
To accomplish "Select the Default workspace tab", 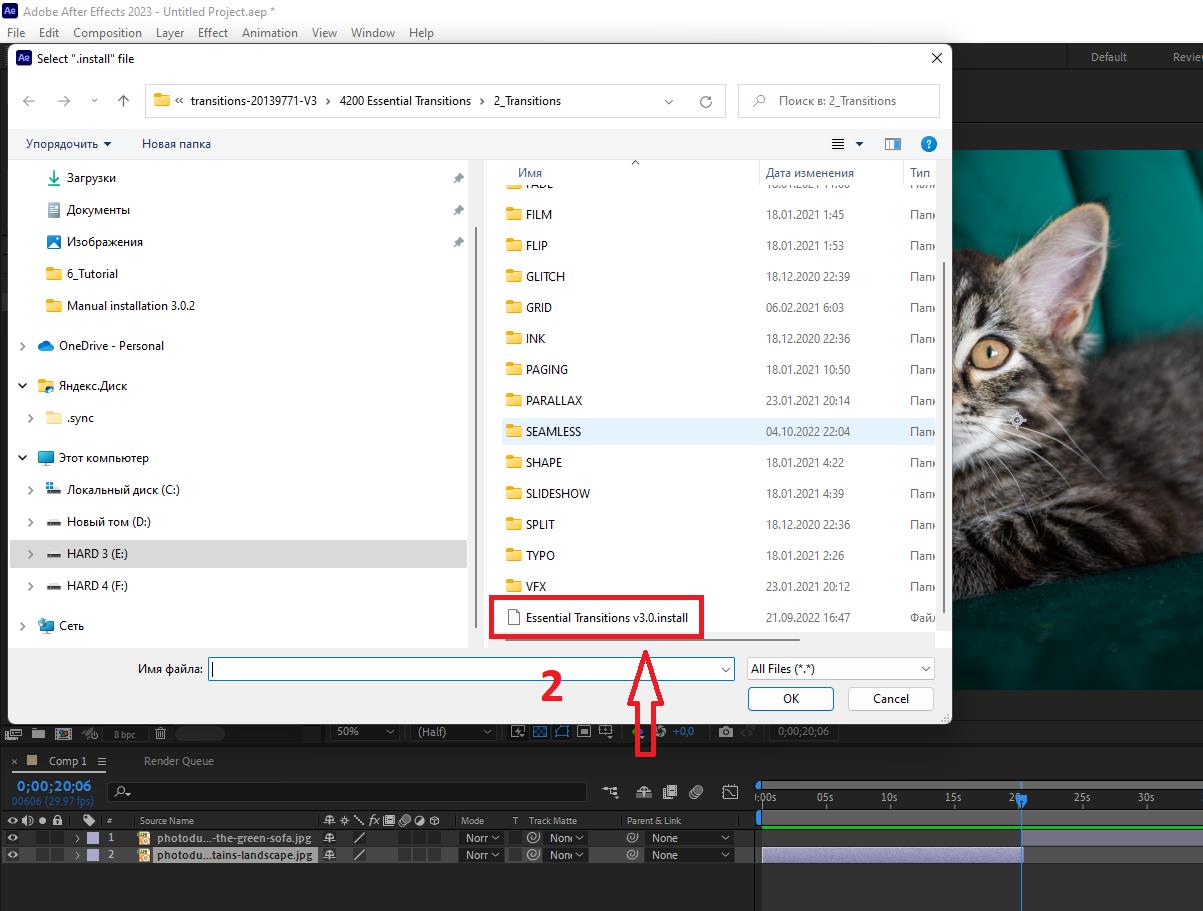I will 1108,57.
